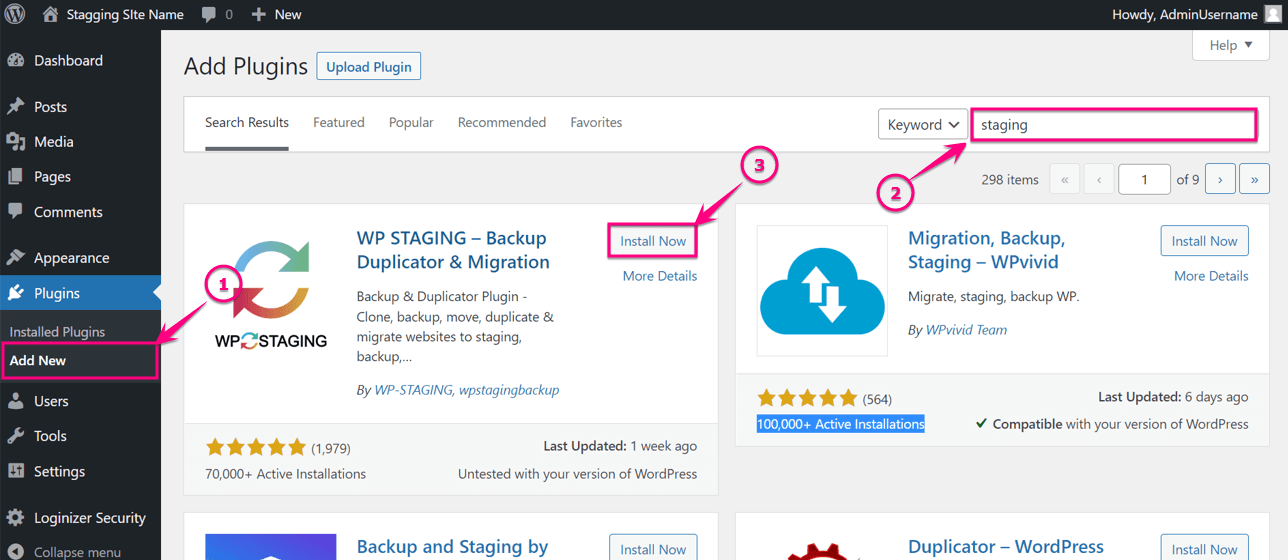
Task: Click the 298 items count text
Action: 1010,180
